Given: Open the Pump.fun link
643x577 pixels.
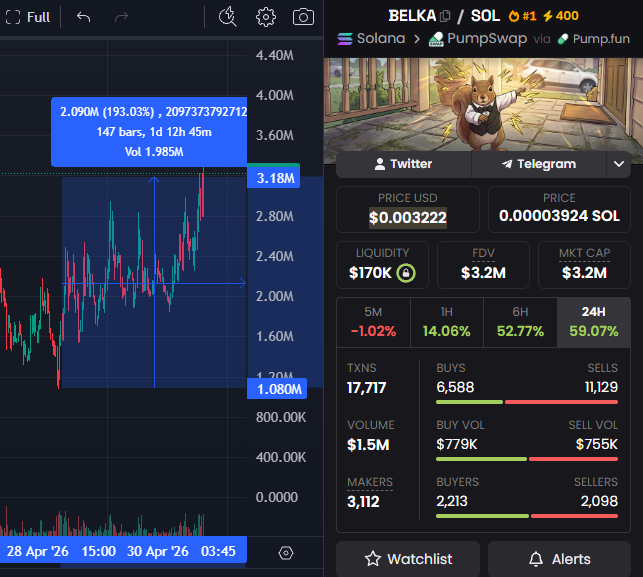Looking at the screenshot, I should 594,39.
